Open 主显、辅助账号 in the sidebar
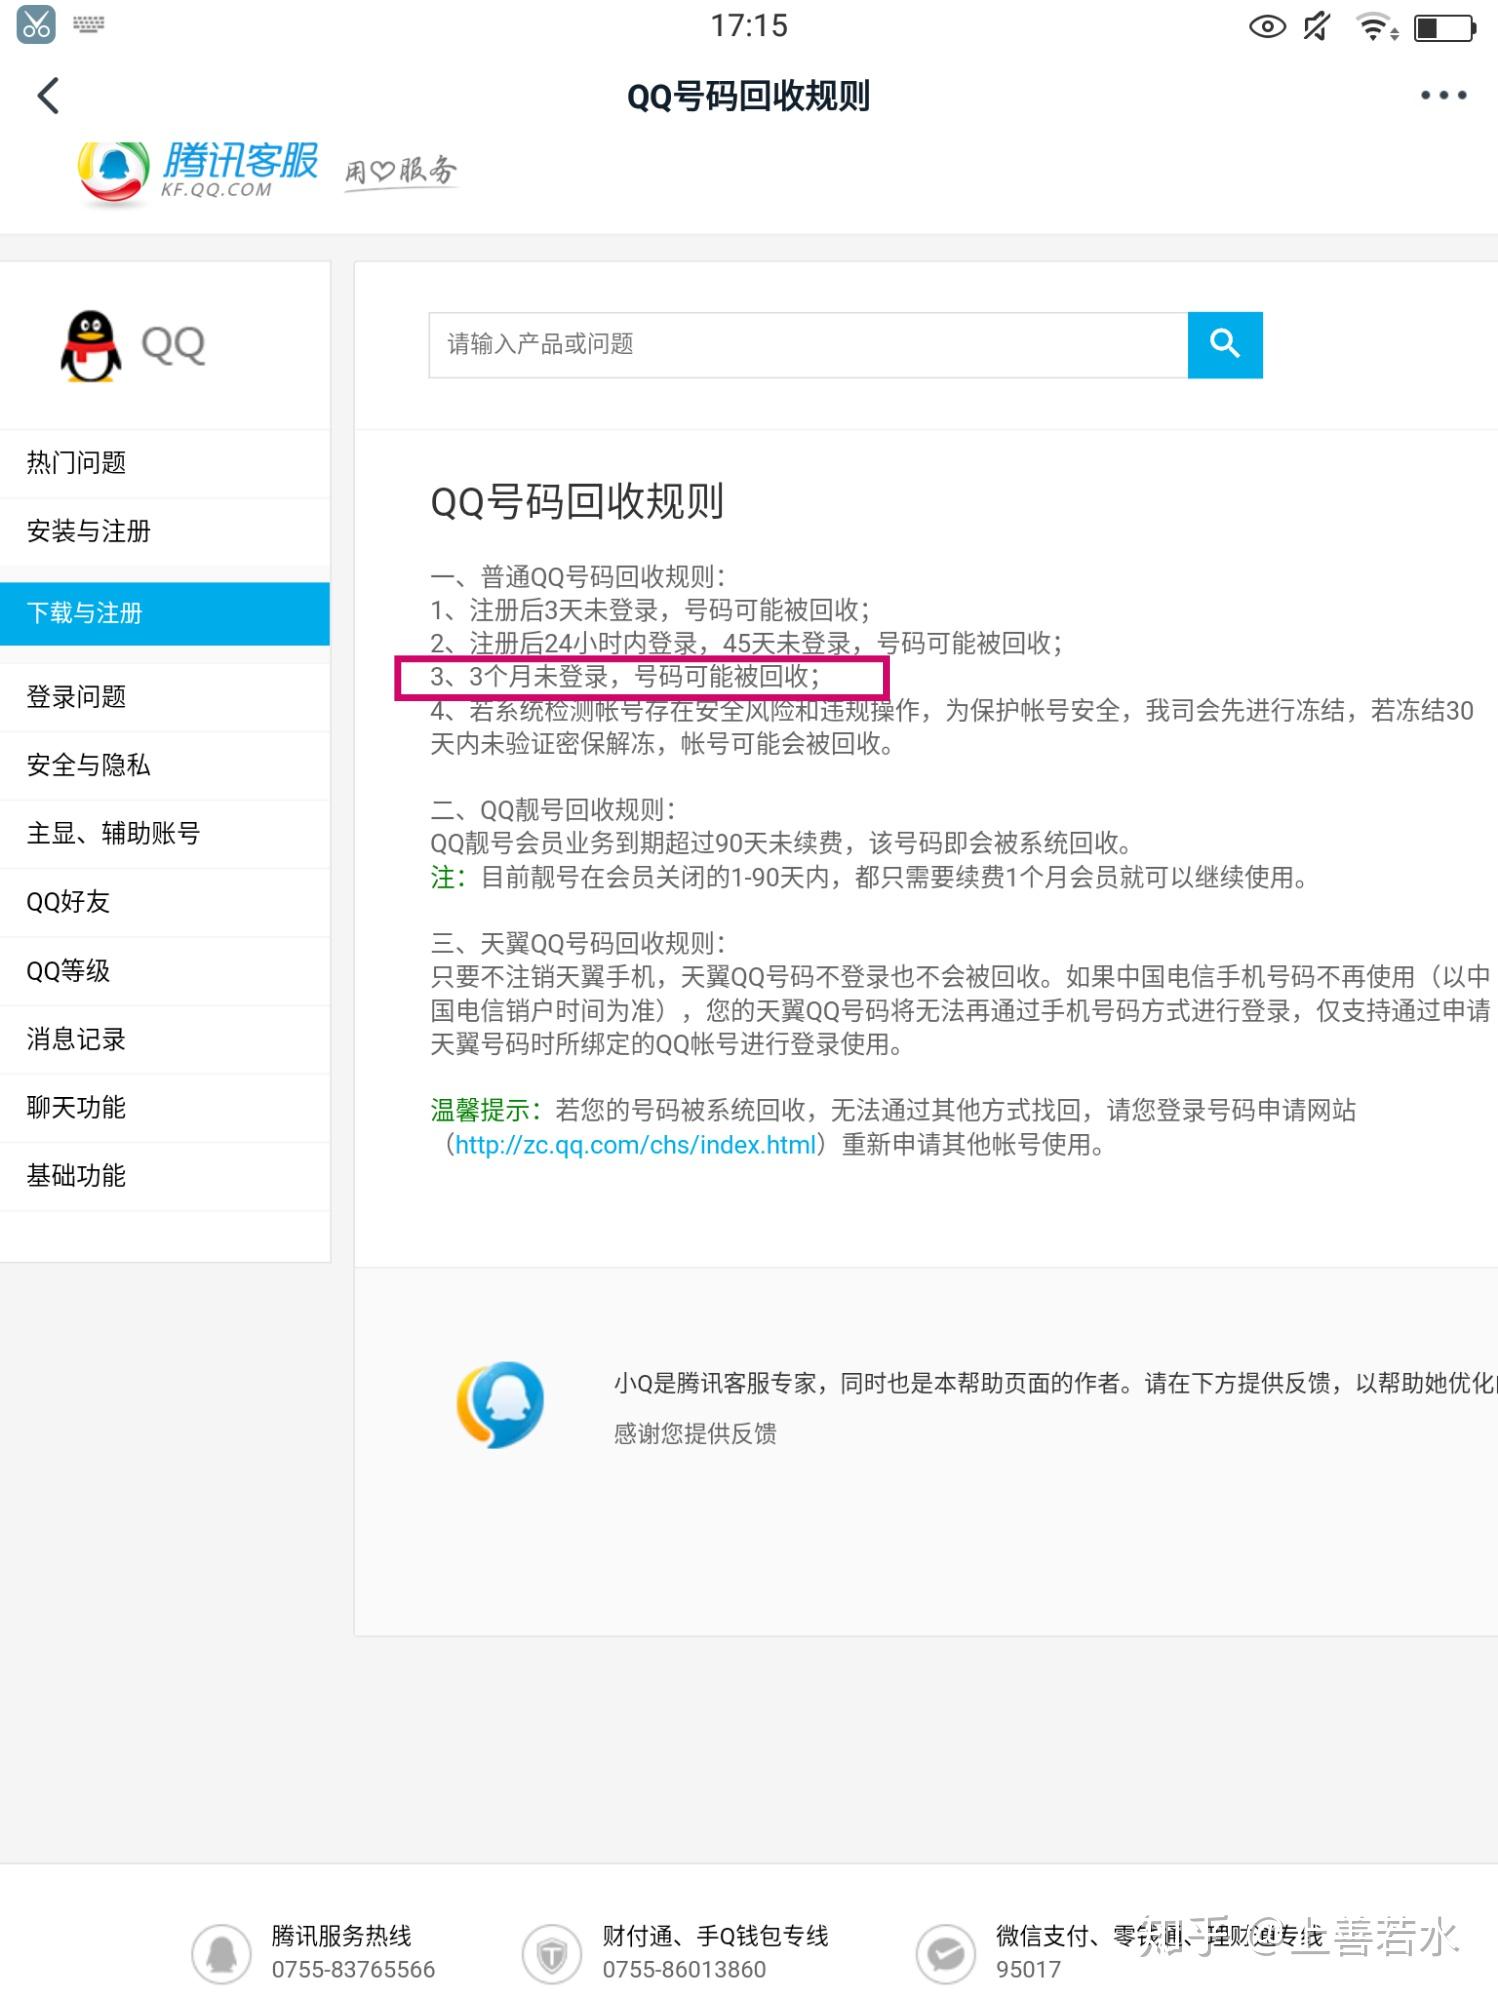The image size is (1498, 1997). pyautogui.click(x=165, y=833)
